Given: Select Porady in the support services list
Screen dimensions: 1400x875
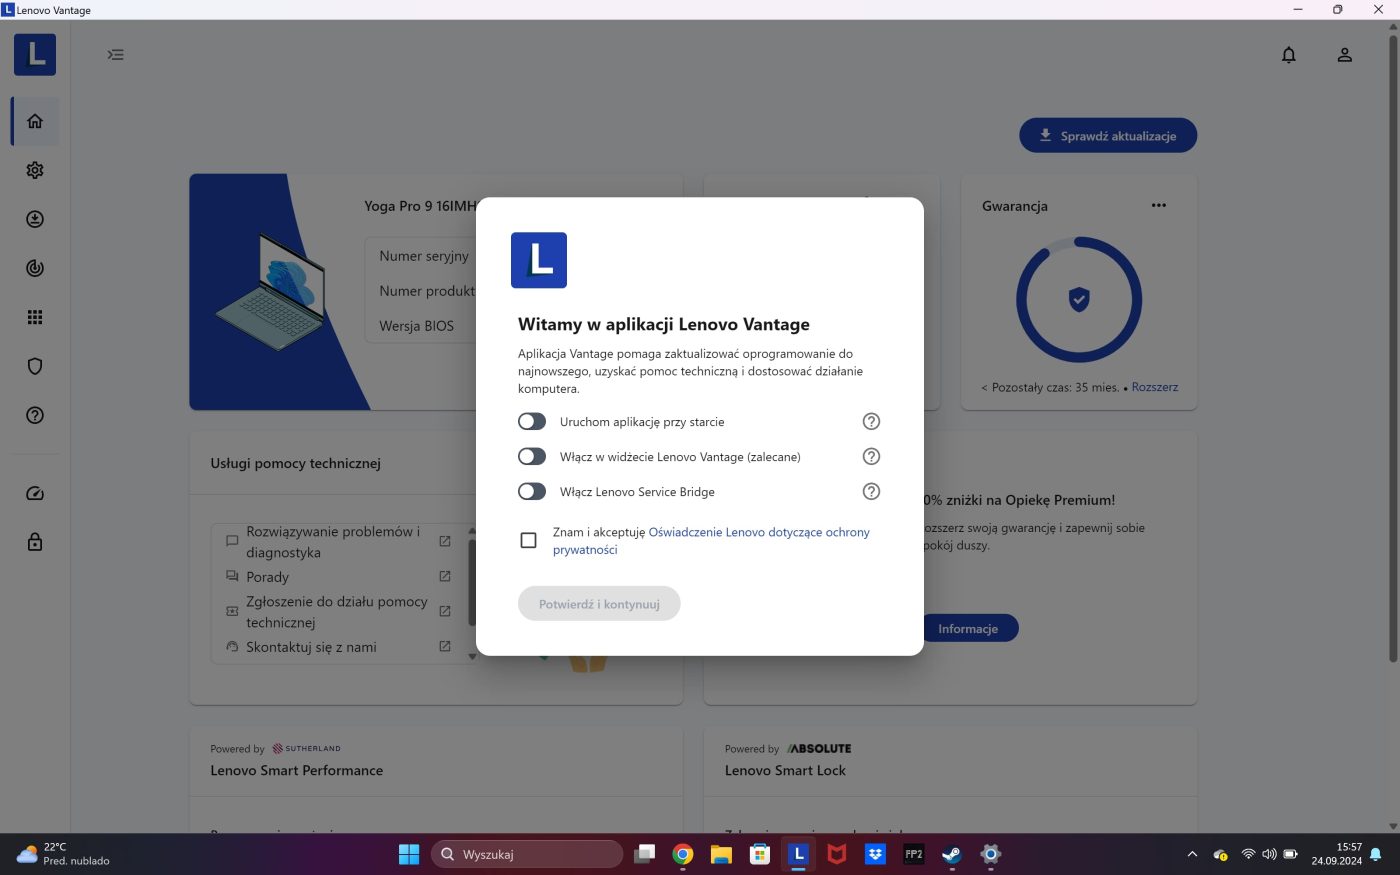Looking at the screenshot, I should click(267, 577).
